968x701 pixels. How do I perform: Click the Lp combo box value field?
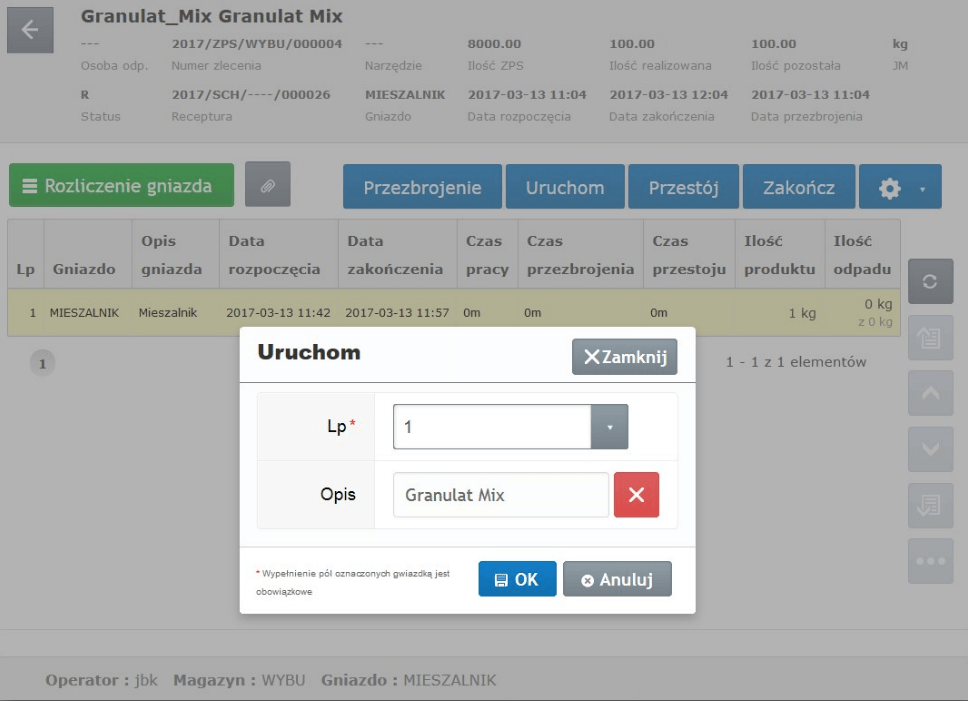point(492,426)
